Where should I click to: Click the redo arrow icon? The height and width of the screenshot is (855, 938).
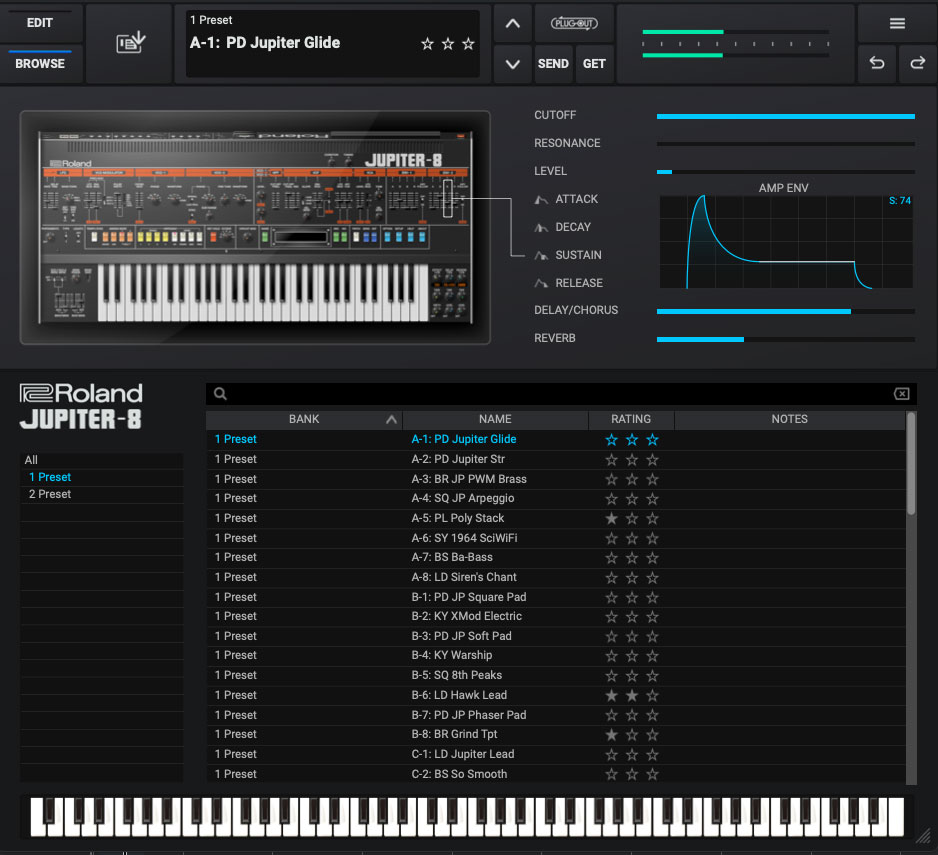[x=918, y=63]
